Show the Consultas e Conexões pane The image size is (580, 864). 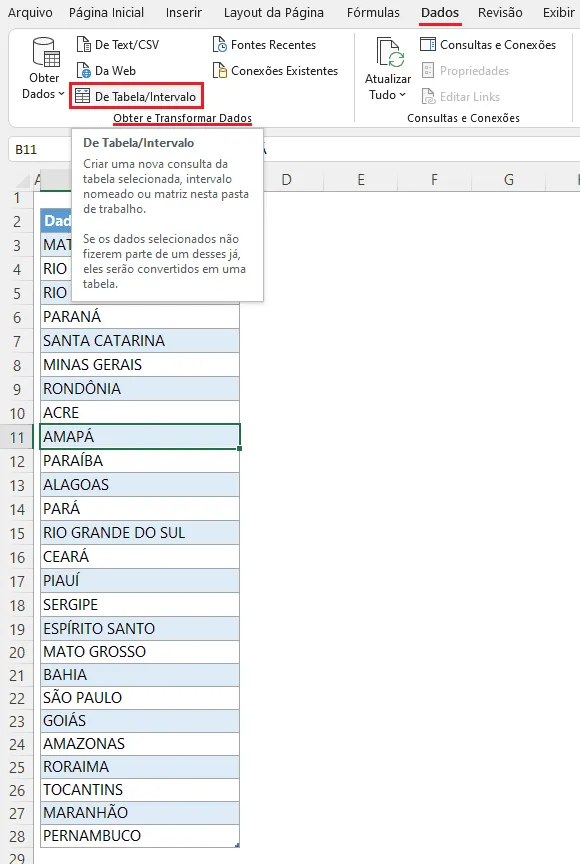click(x=488, y=45)
